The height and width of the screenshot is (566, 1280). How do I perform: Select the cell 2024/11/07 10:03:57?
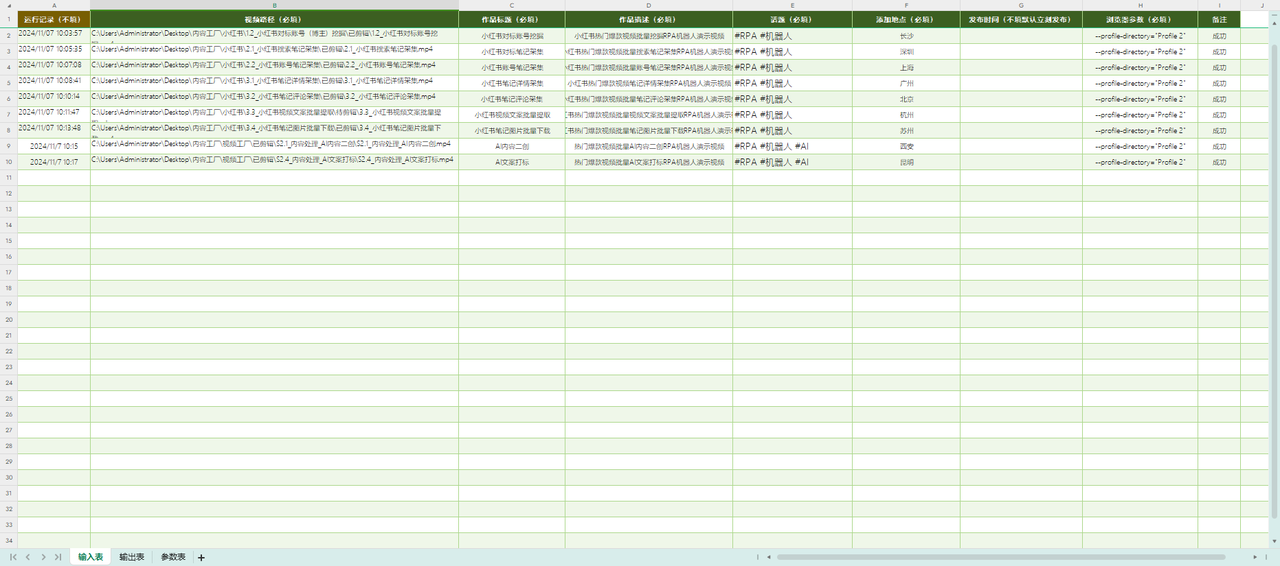click(x=54, y=35)
